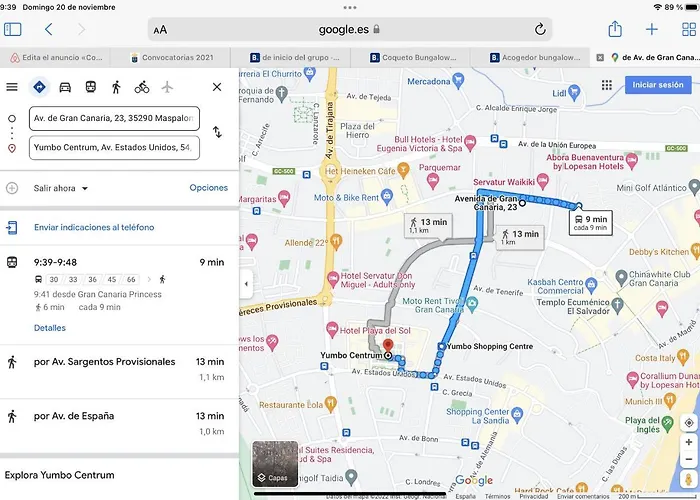Activate Street View pegman
The image size is (700, 500).
[689, 479]
